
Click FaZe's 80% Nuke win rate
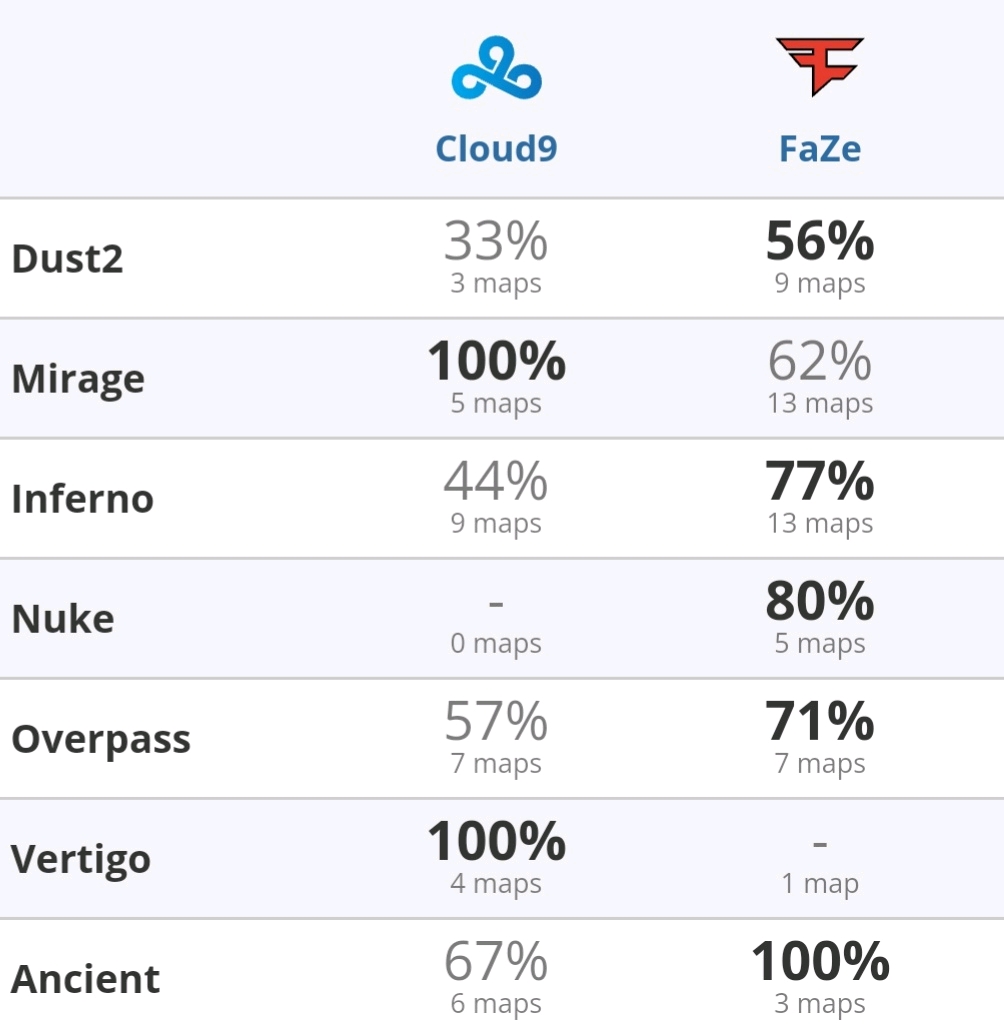[x=819, y=601]
